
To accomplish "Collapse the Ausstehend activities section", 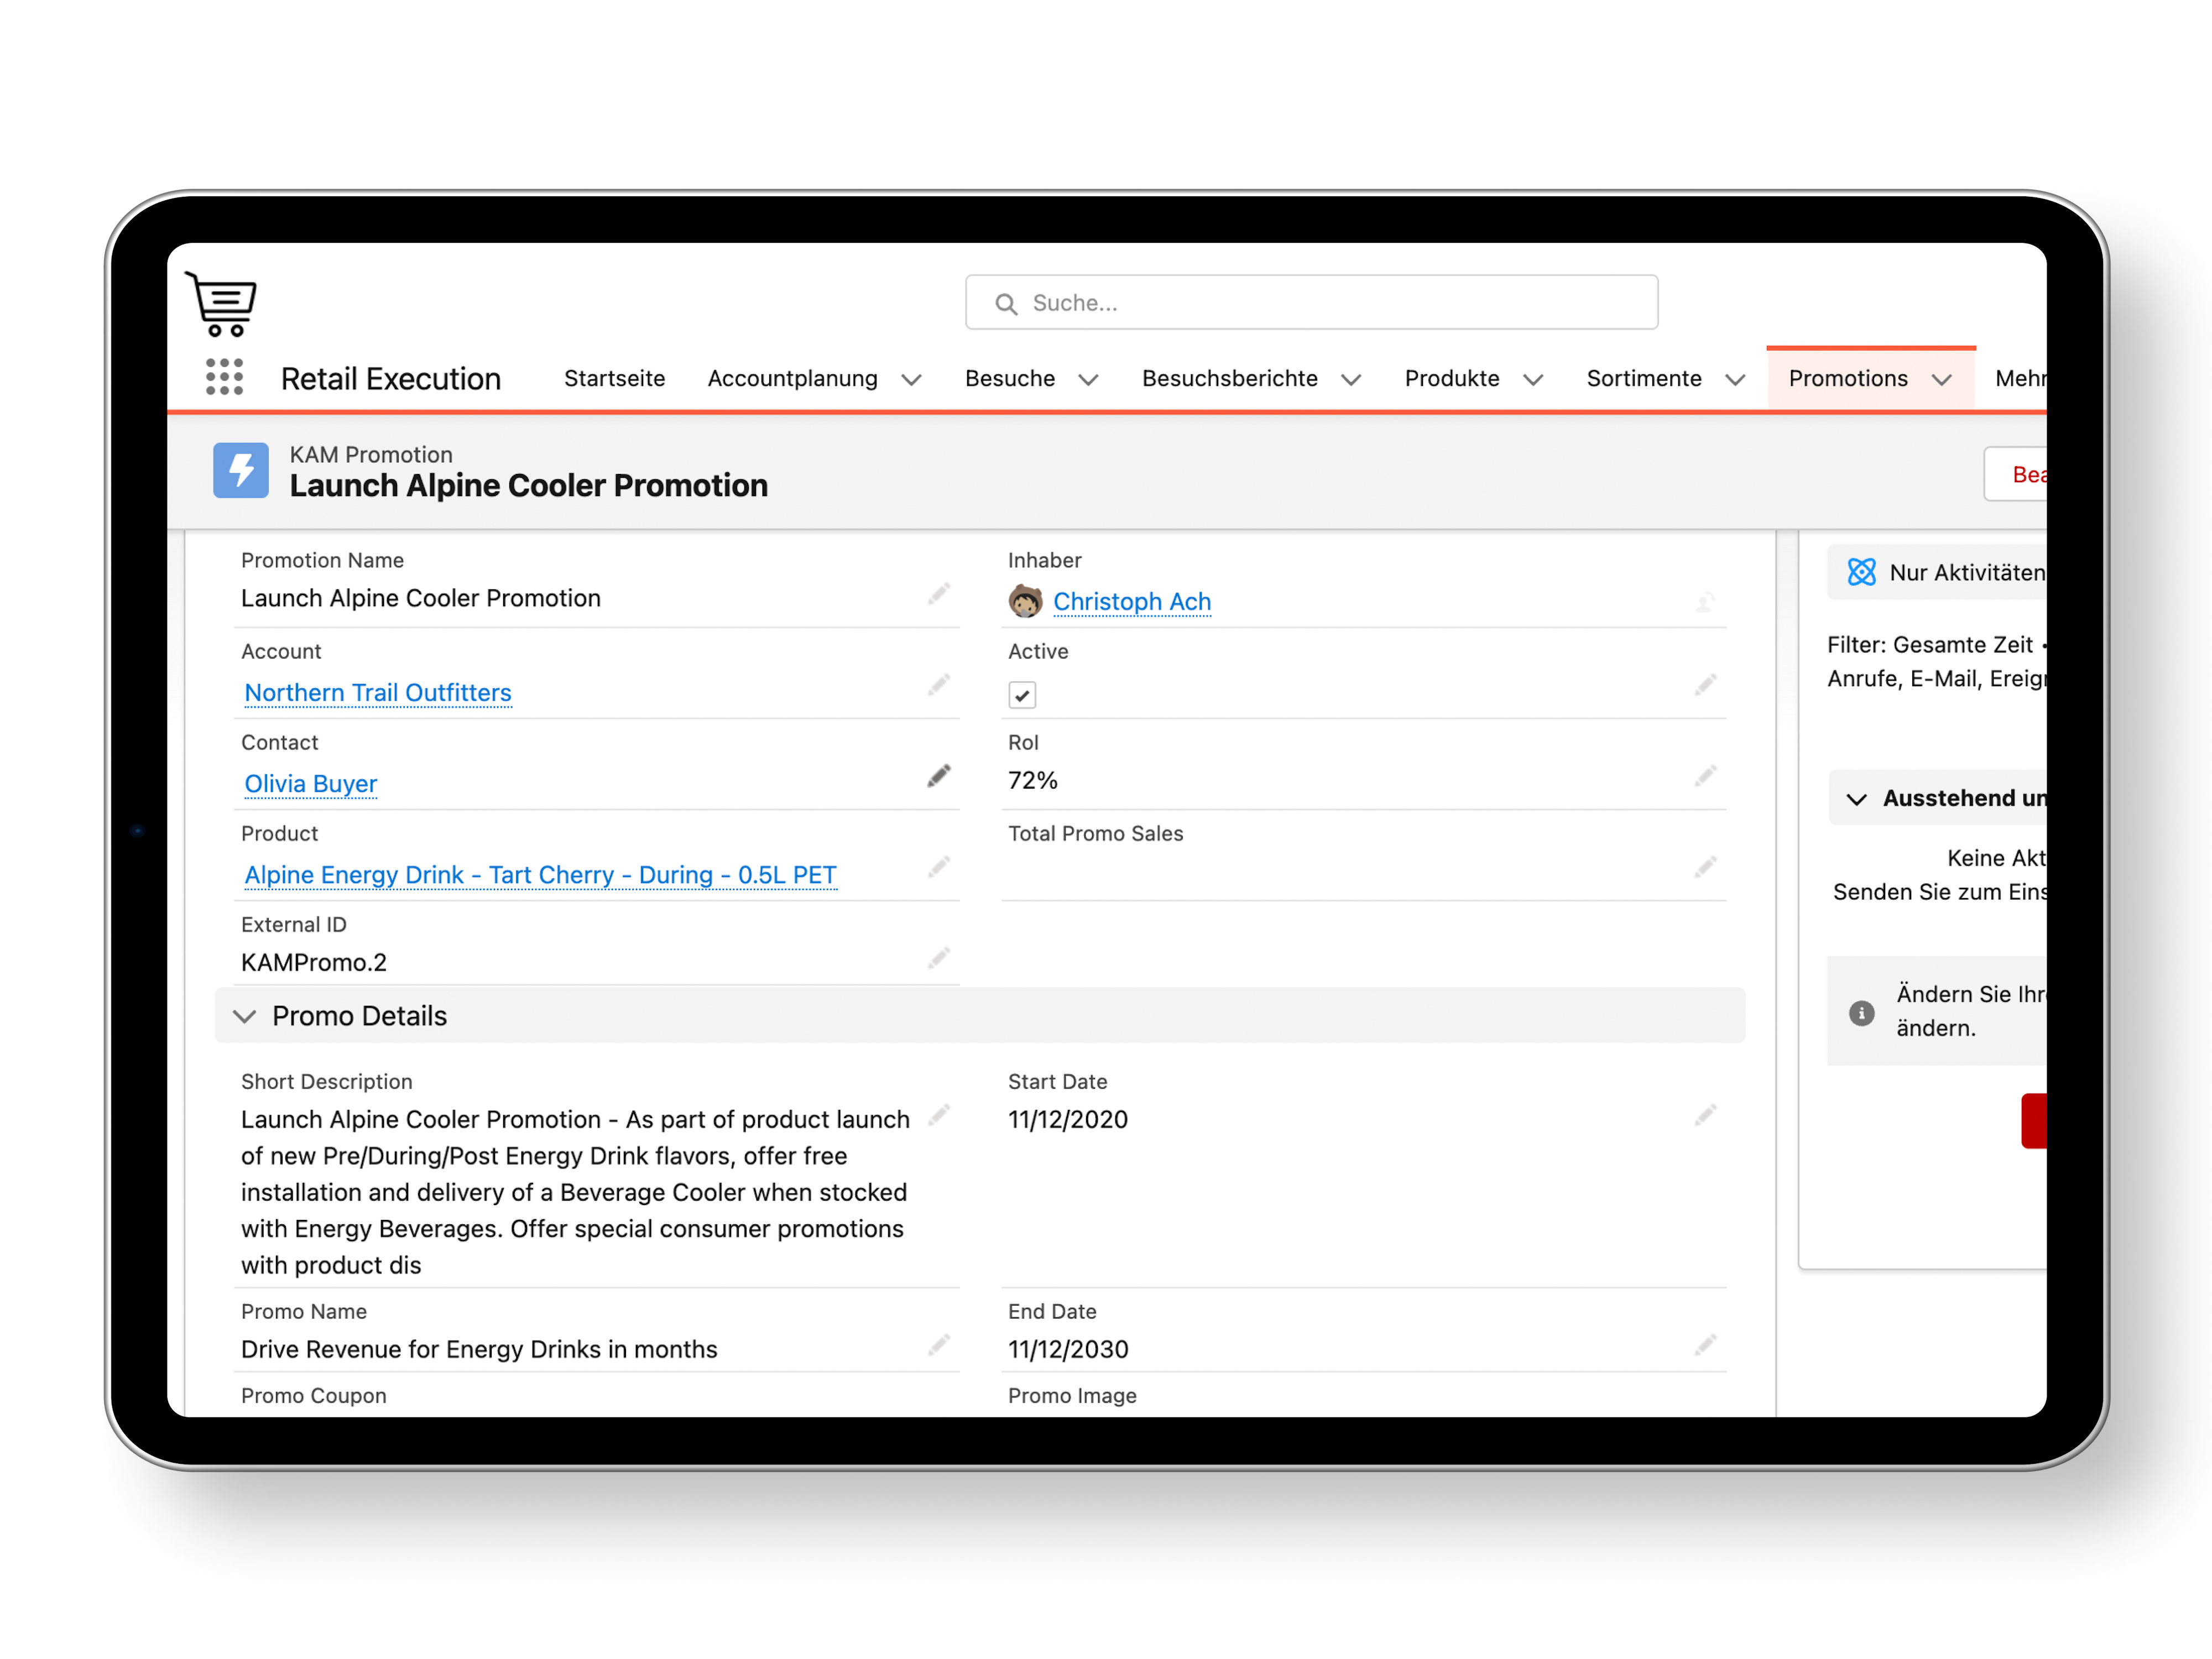I will [x=1856, y=799].
